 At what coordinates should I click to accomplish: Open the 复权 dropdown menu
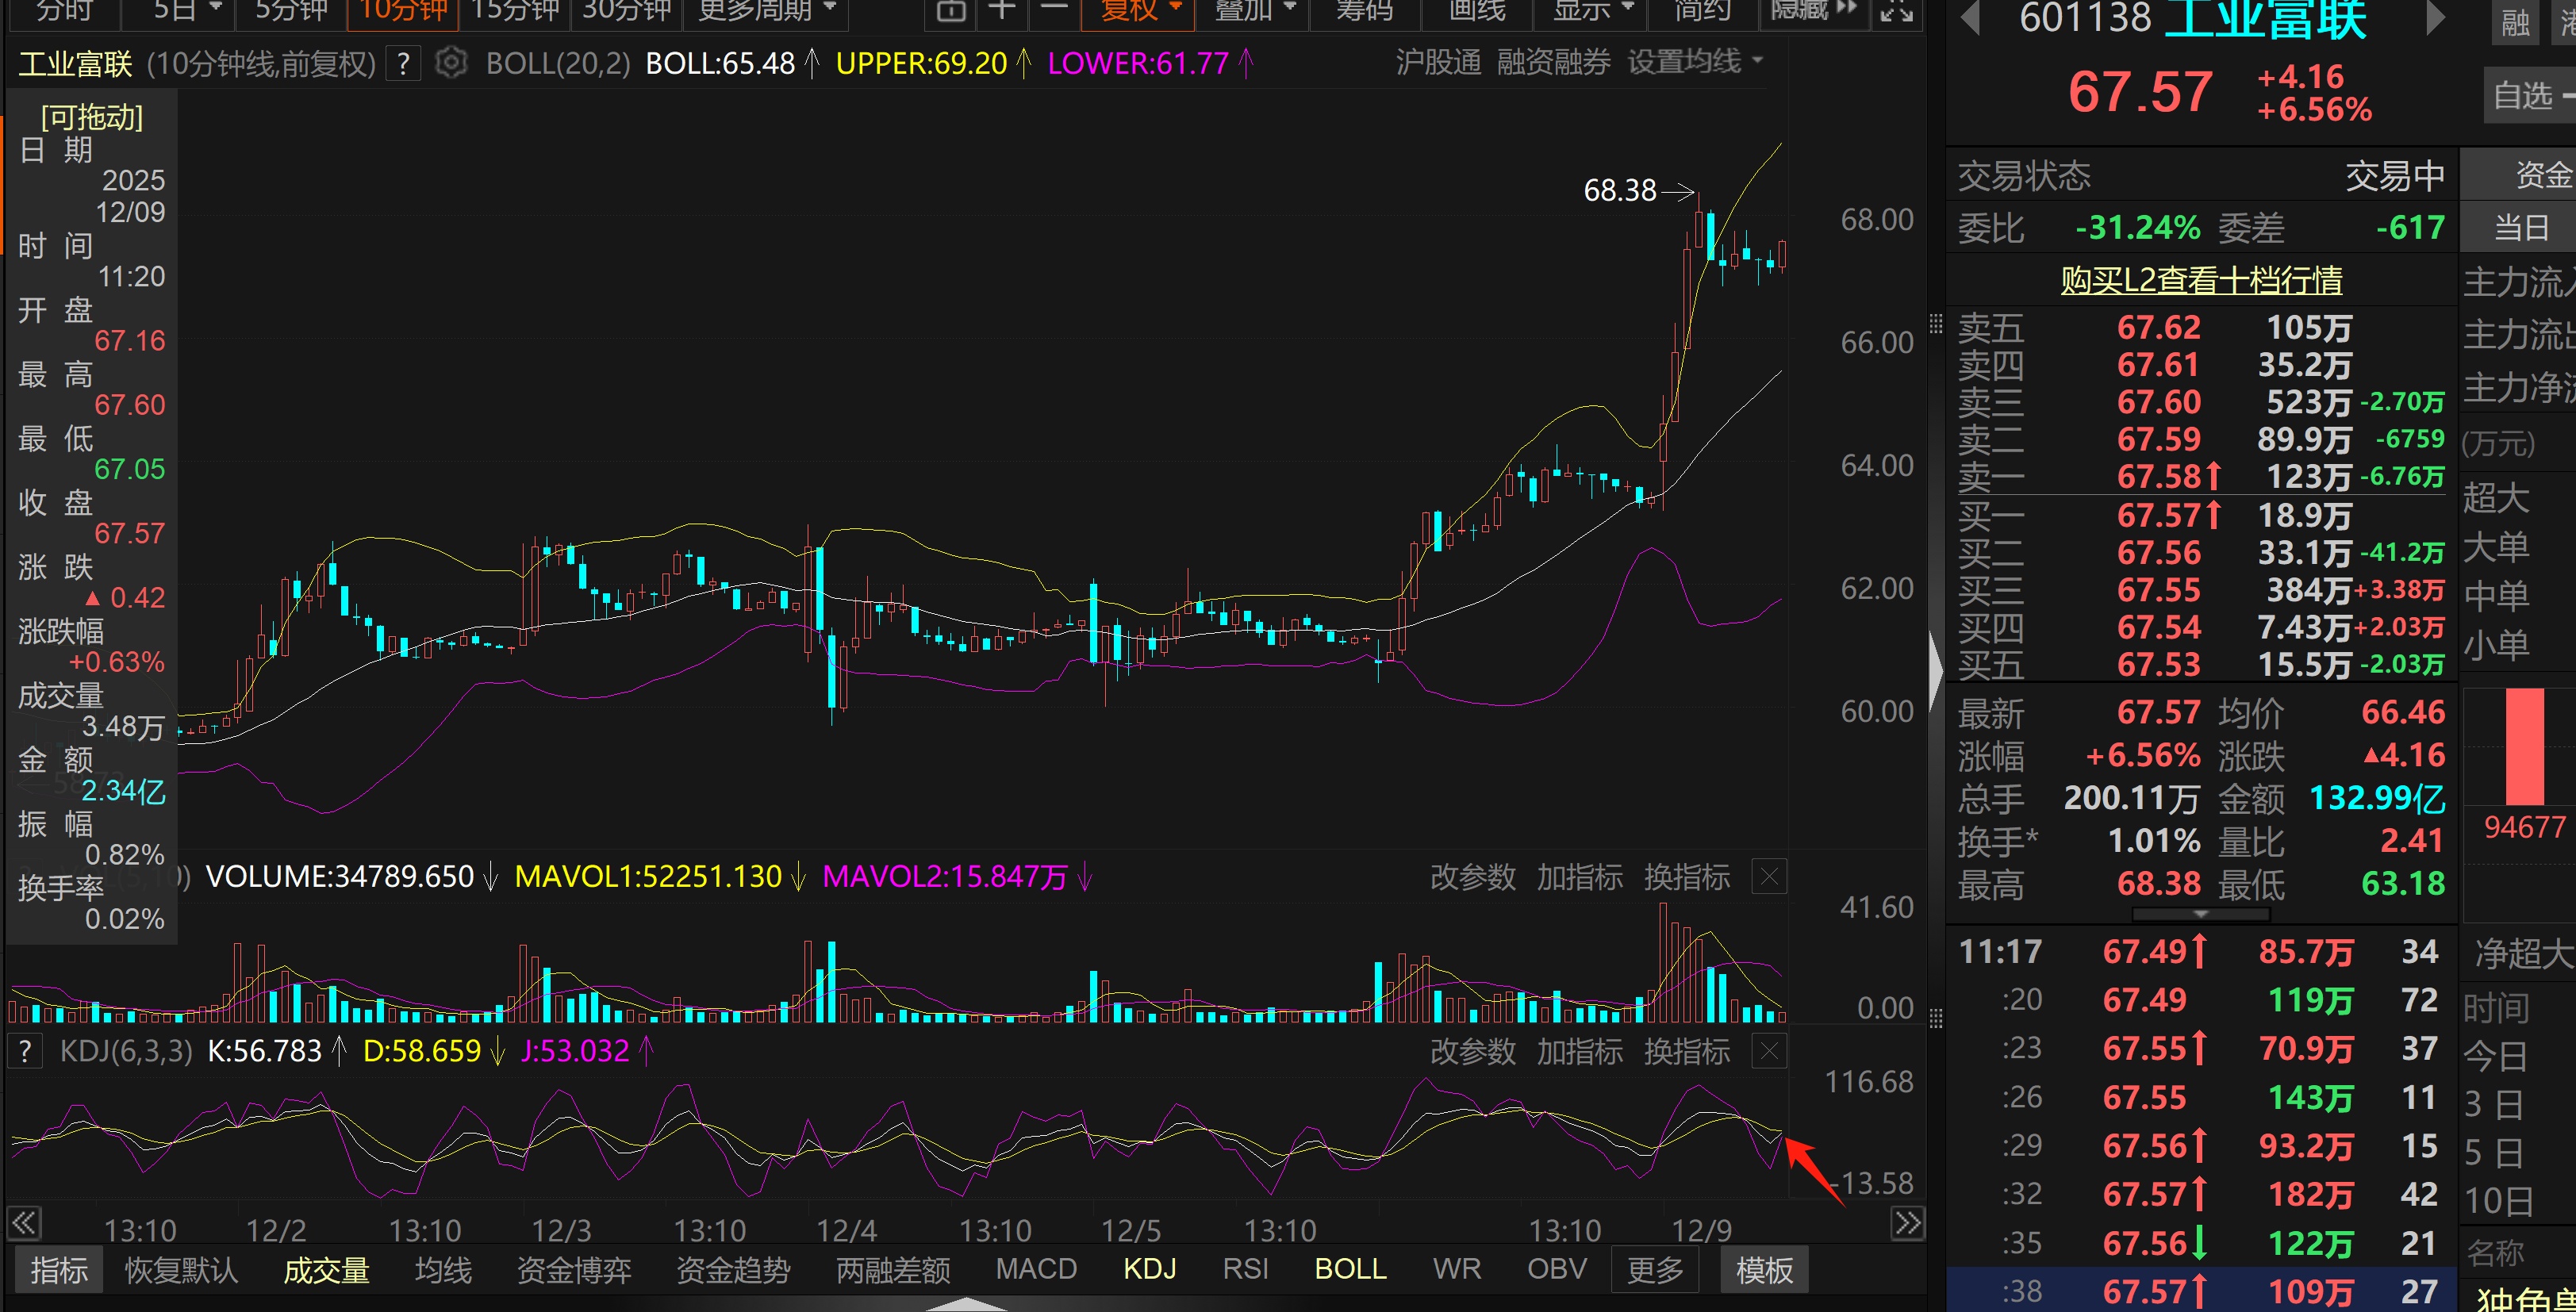click(x=1140, y=12)
